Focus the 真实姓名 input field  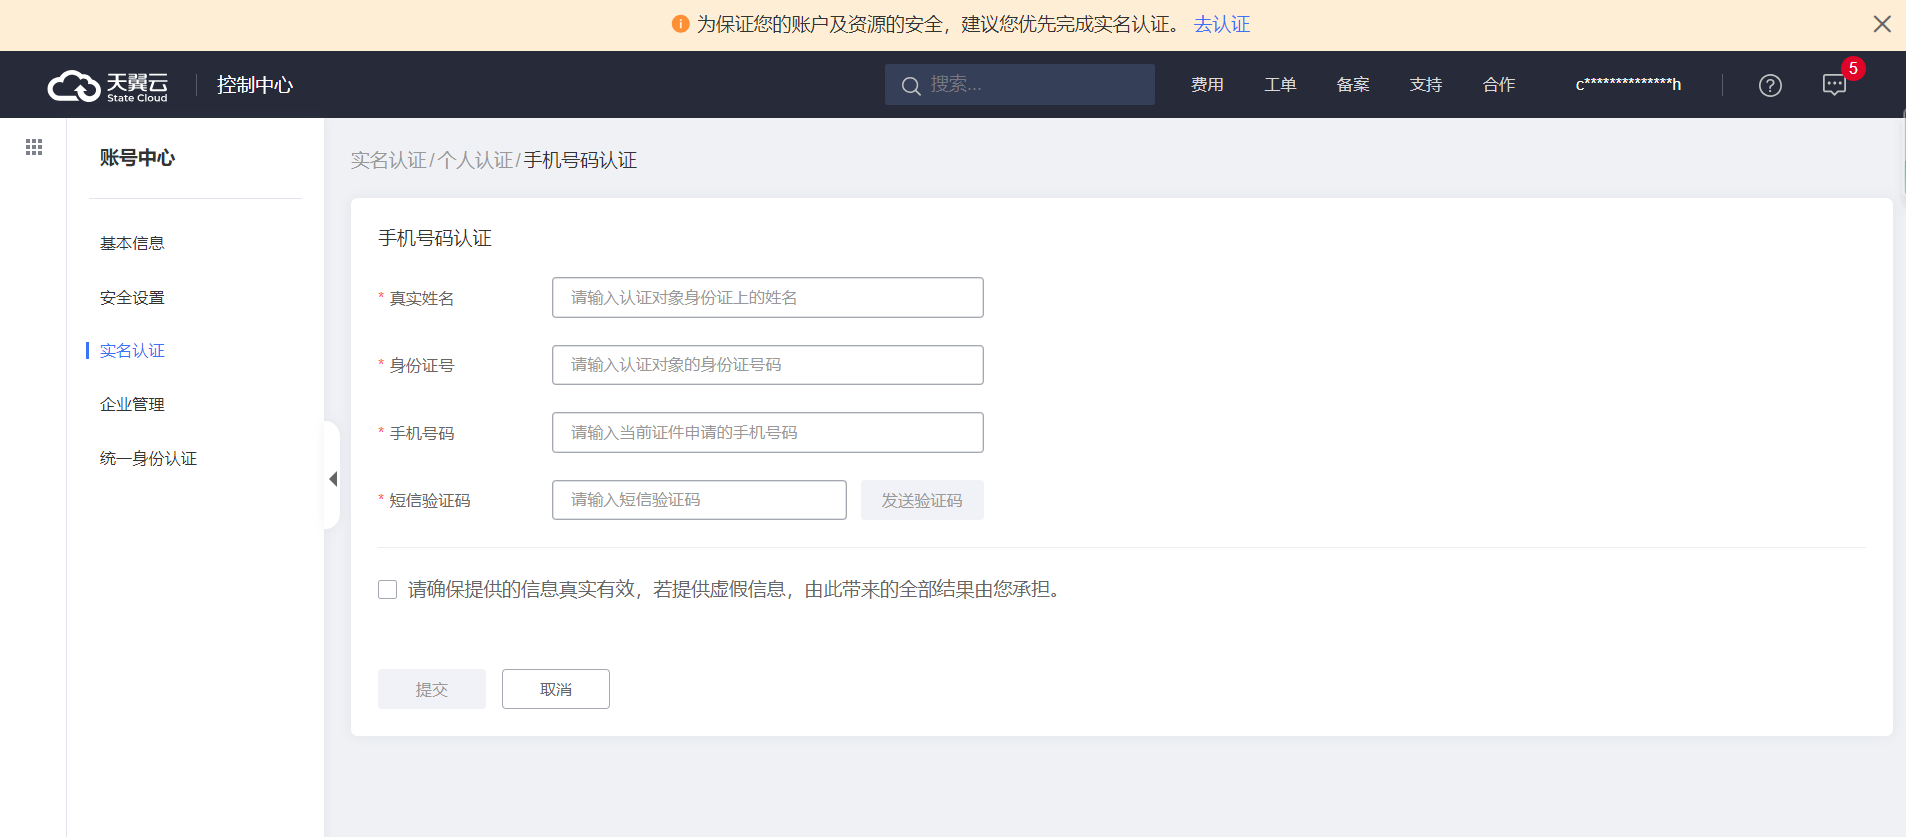point(767,298)
